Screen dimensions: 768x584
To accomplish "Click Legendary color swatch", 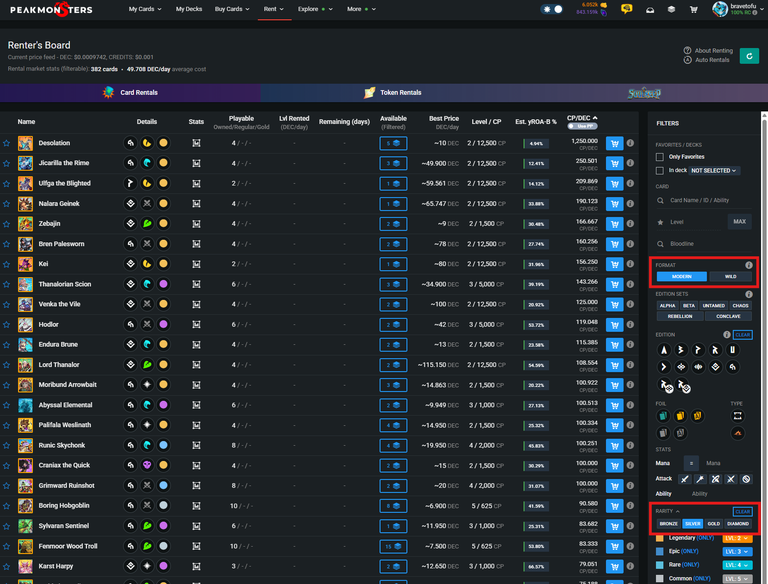I will pos(660,538).
